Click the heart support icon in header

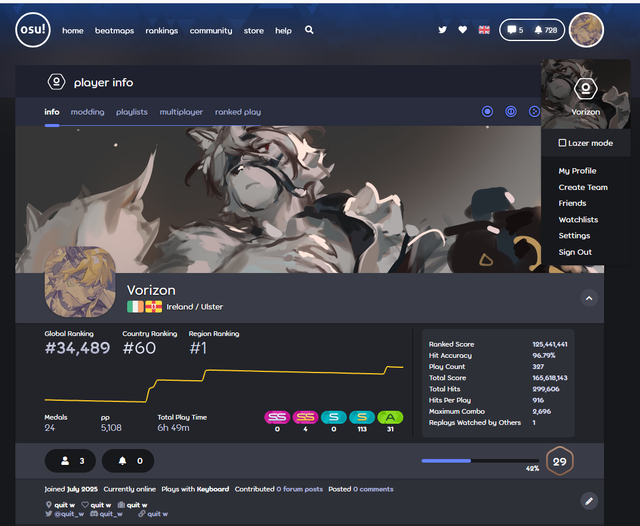click(x=462, y=30)
